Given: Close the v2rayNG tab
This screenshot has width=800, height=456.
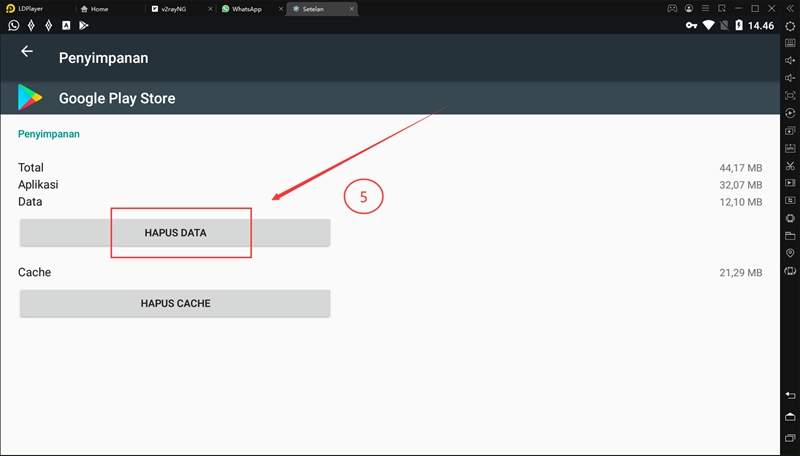Looking at the screenshot, I should coord(210,9).
